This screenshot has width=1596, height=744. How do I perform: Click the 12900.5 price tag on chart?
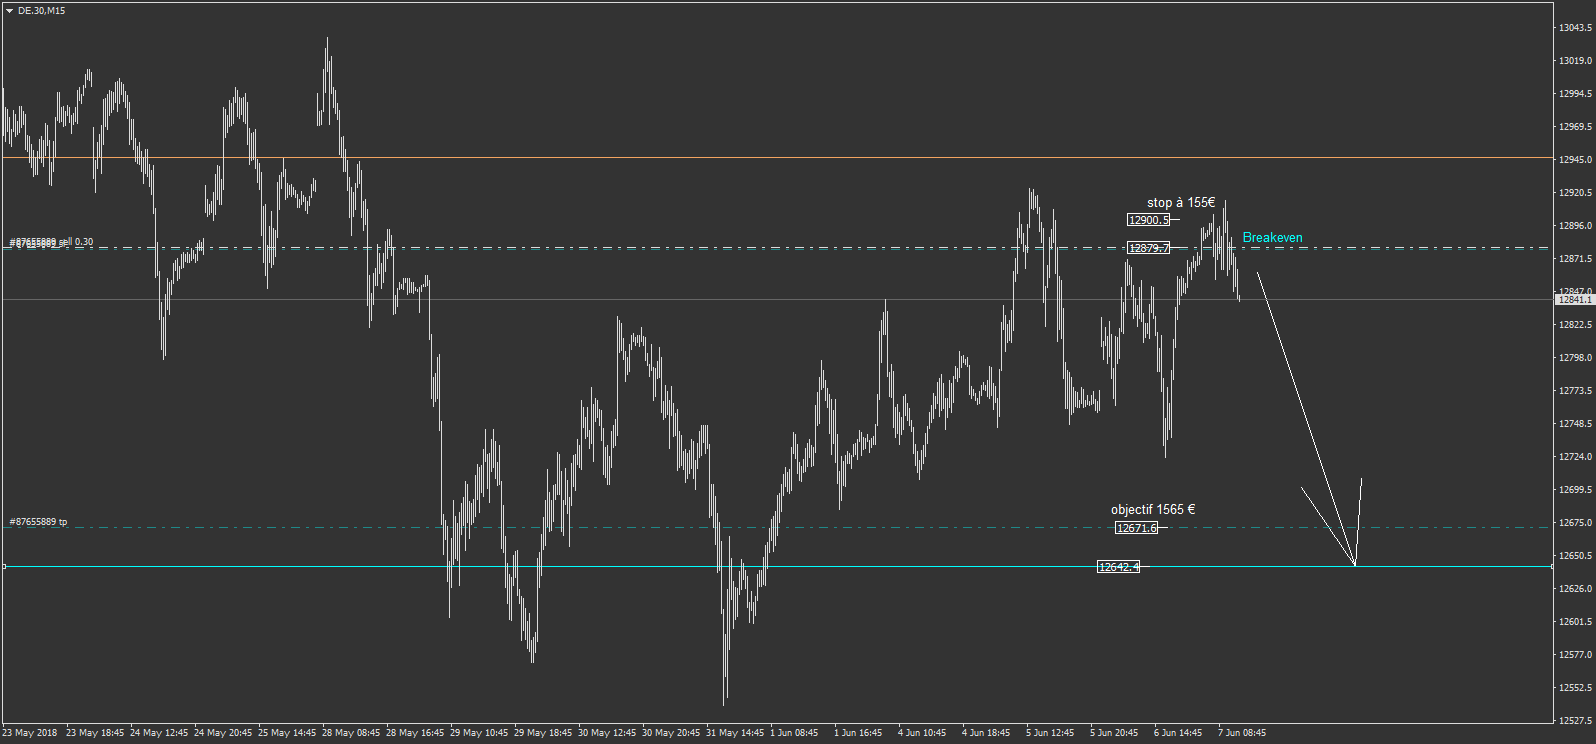click(x=1148, y=220)
